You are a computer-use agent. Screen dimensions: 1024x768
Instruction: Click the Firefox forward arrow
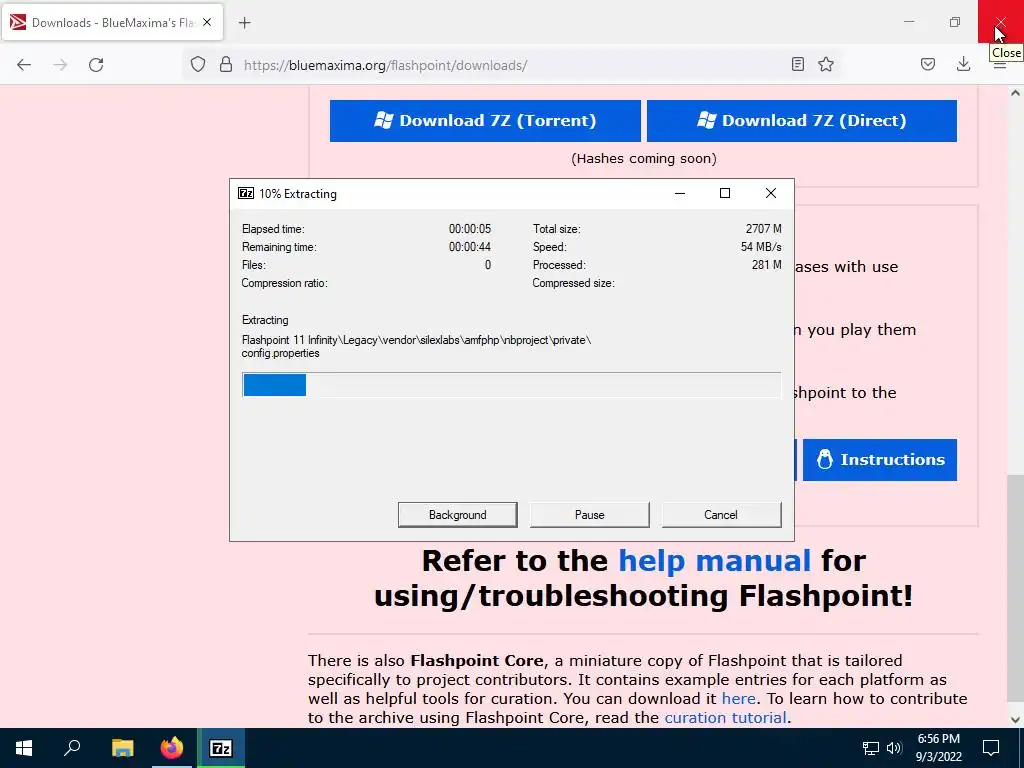coord(60,65)
